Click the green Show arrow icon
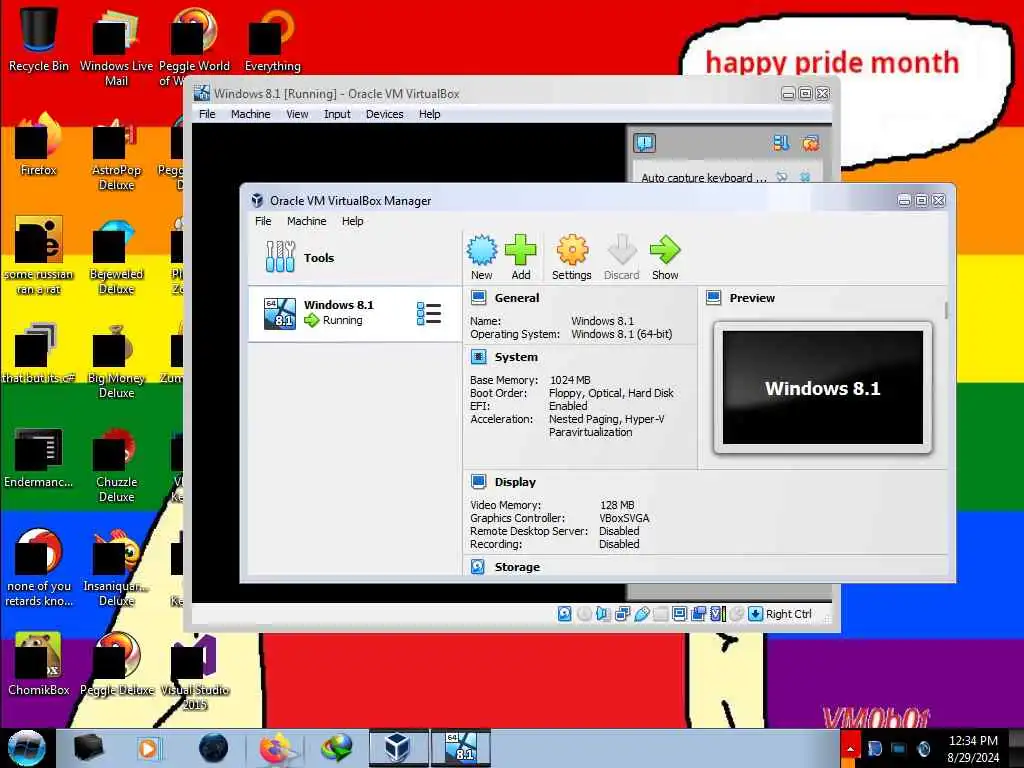This screenshot has width=1024, height=768. point(665,257)
